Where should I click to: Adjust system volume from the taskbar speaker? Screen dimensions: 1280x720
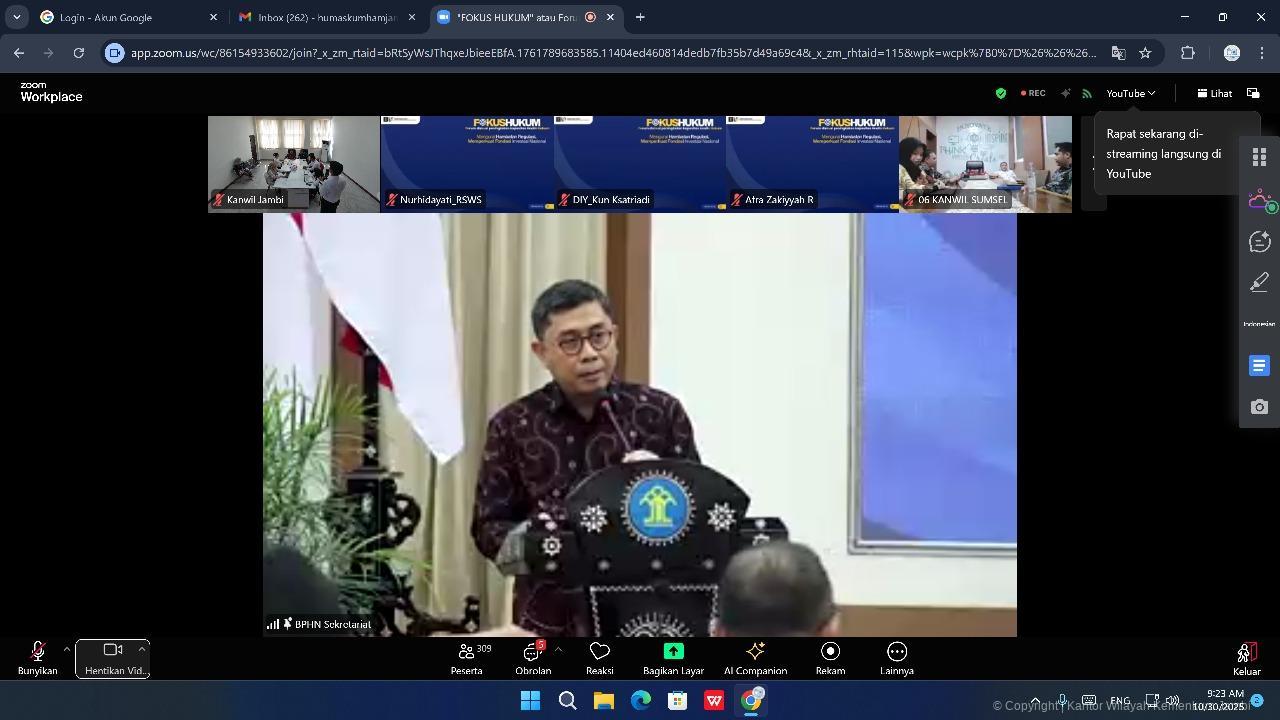coord(1170,700)
